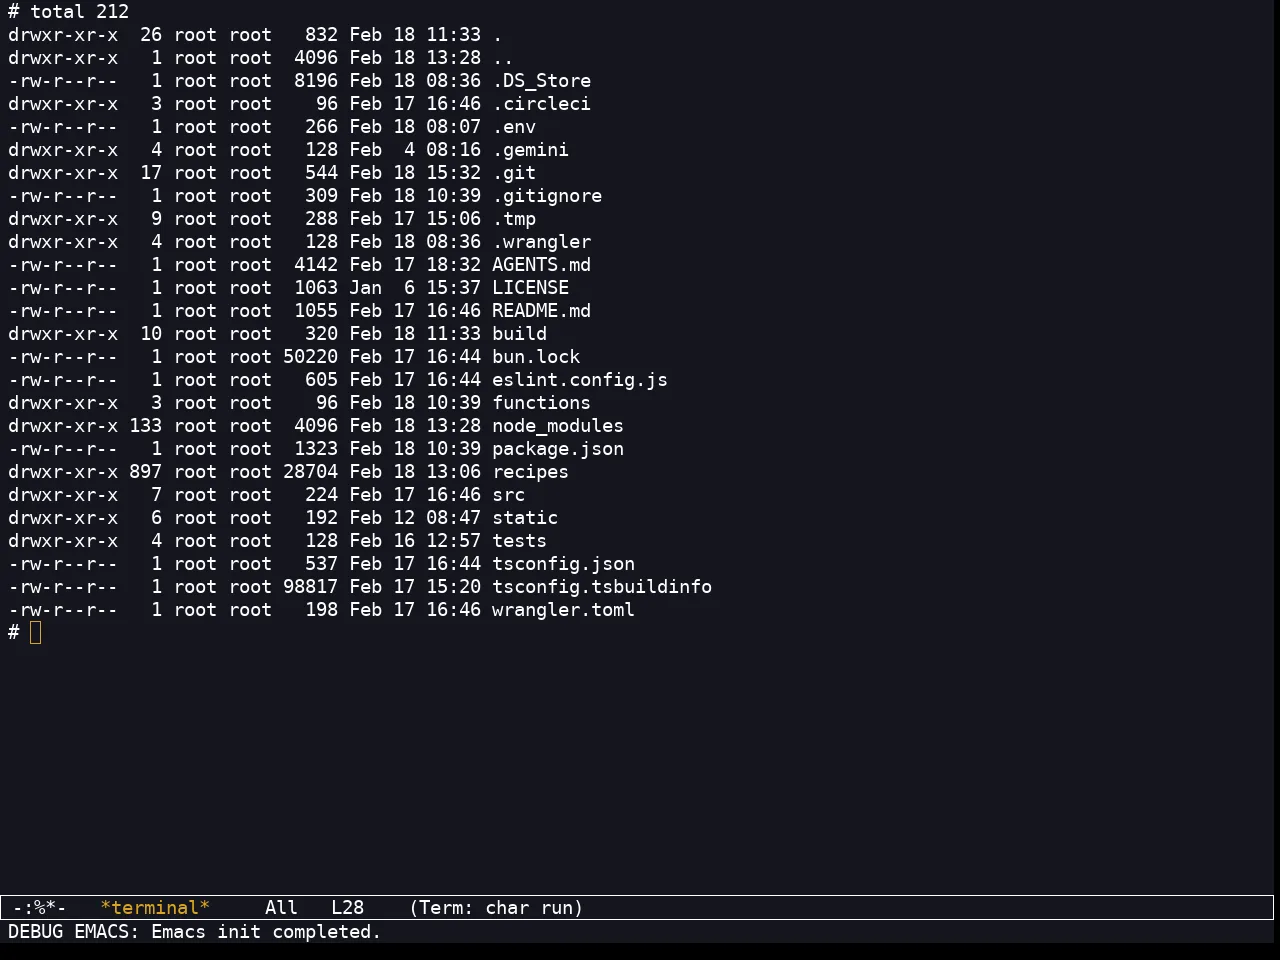This screenshot has width=1280, height=960.
Task: Select the tsconfig.json file name
Action: (x=563, y=564)
